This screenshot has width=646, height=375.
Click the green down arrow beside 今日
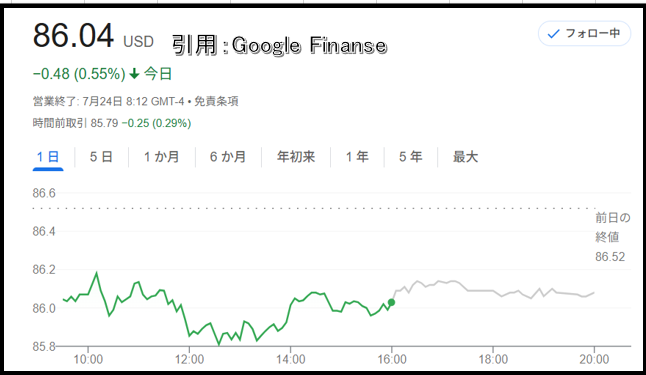134,74
